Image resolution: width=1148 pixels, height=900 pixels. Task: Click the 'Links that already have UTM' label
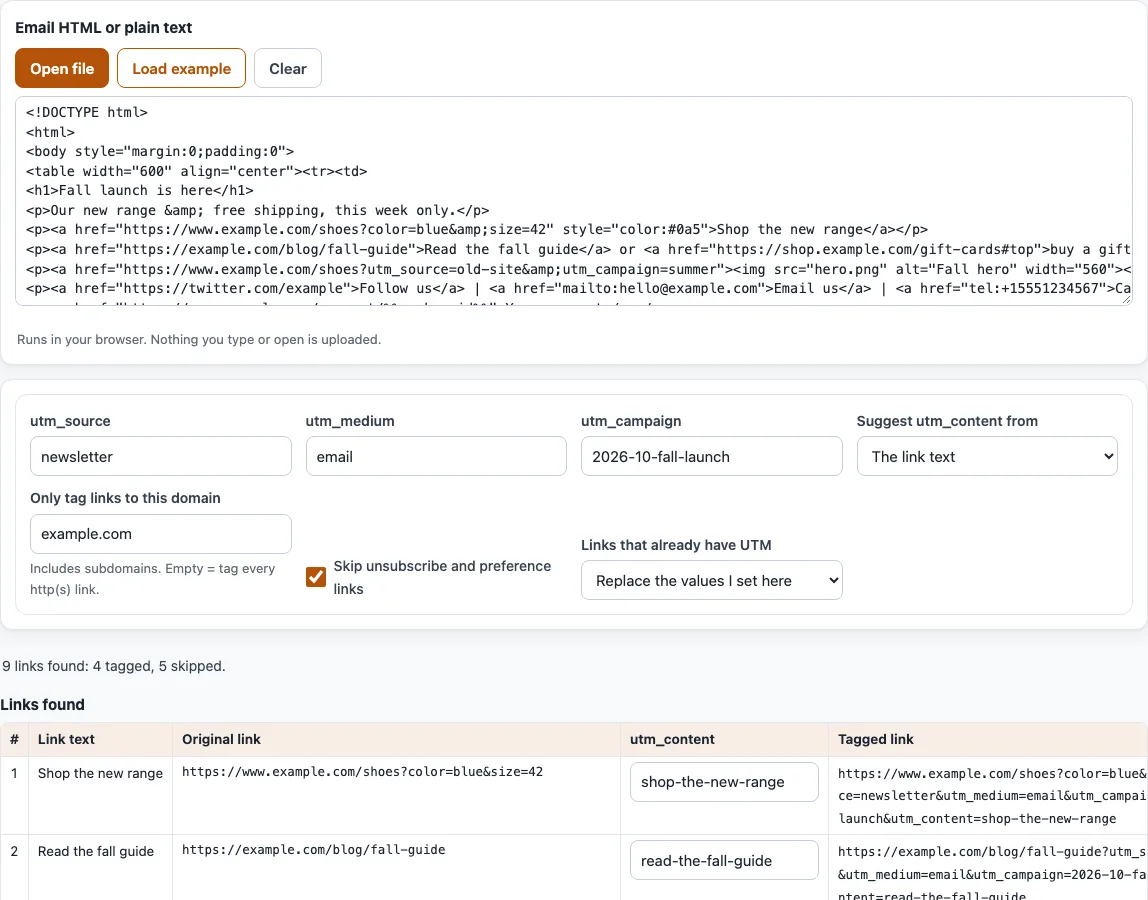pos(676,545)
